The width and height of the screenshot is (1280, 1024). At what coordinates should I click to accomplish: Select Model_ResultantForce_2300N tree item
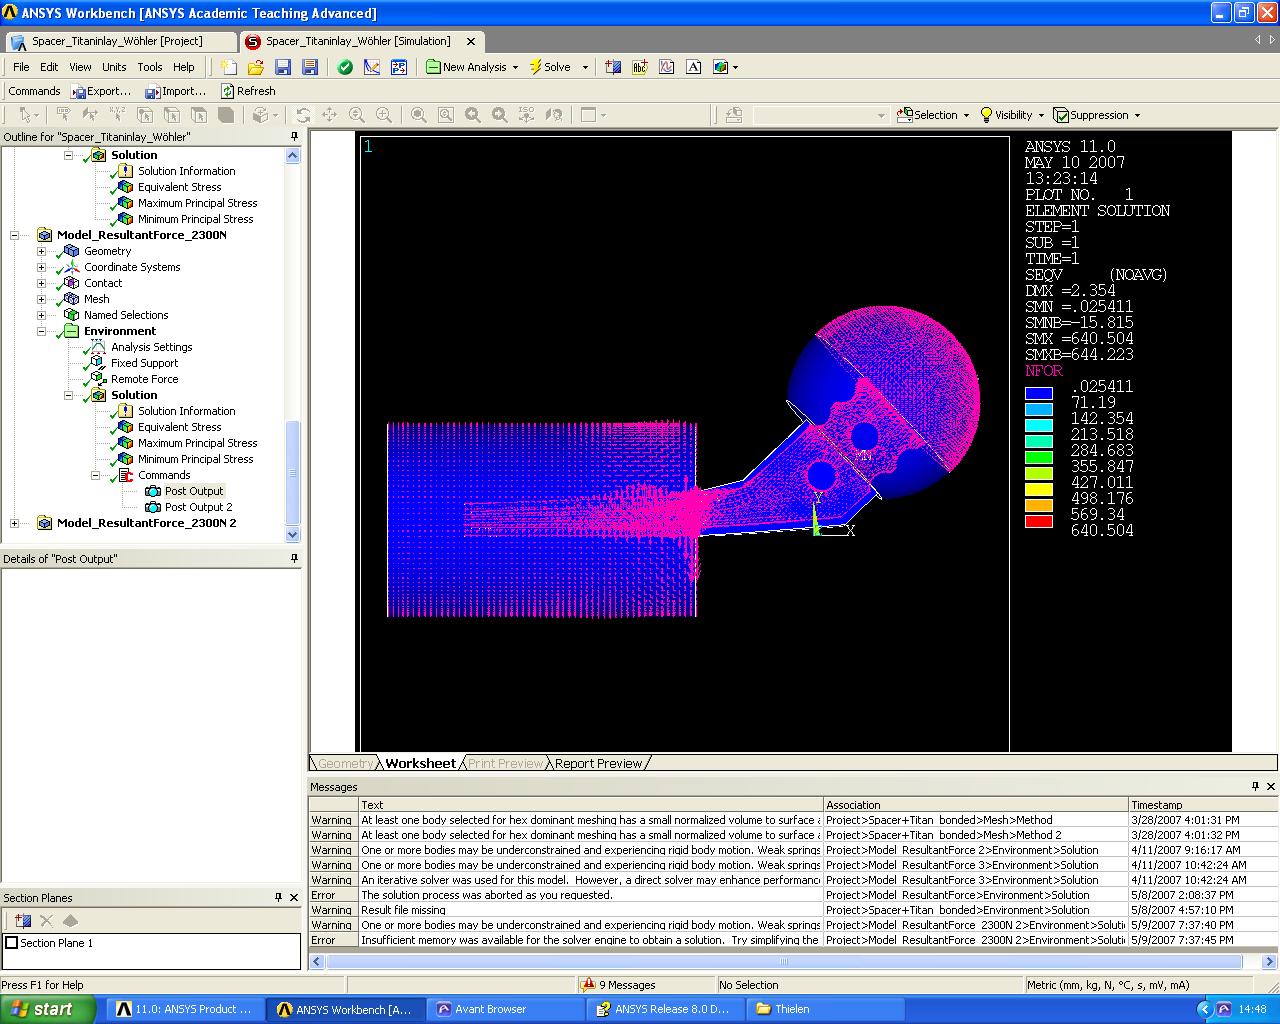tap(141, 235)
